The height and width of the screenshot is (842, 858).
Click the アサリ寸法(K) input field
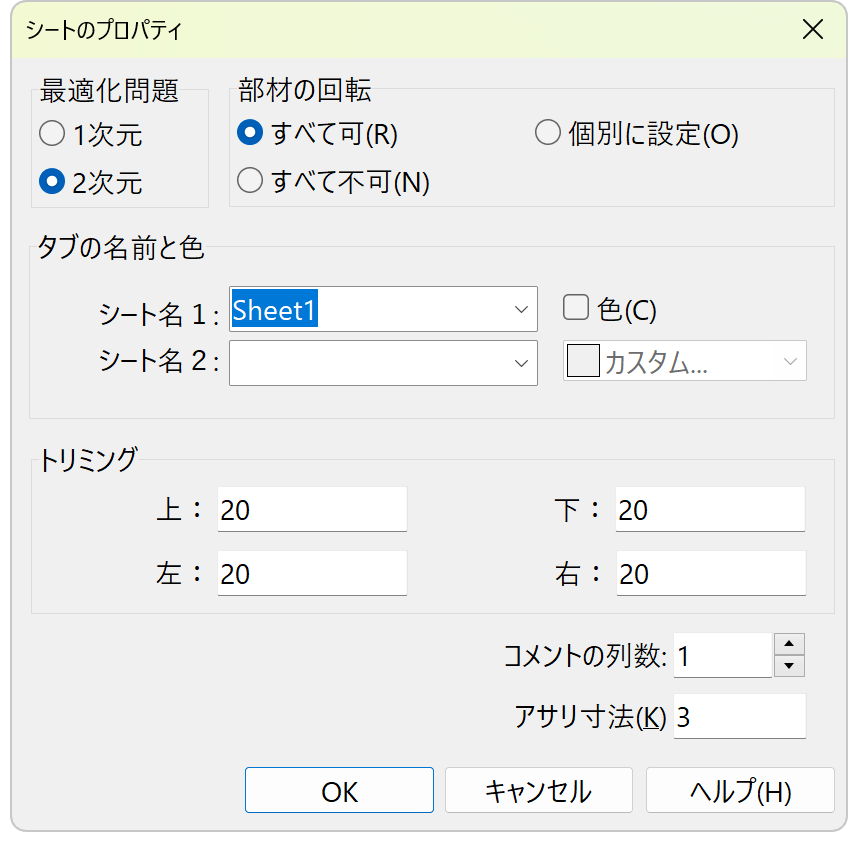tap(739, 717)
